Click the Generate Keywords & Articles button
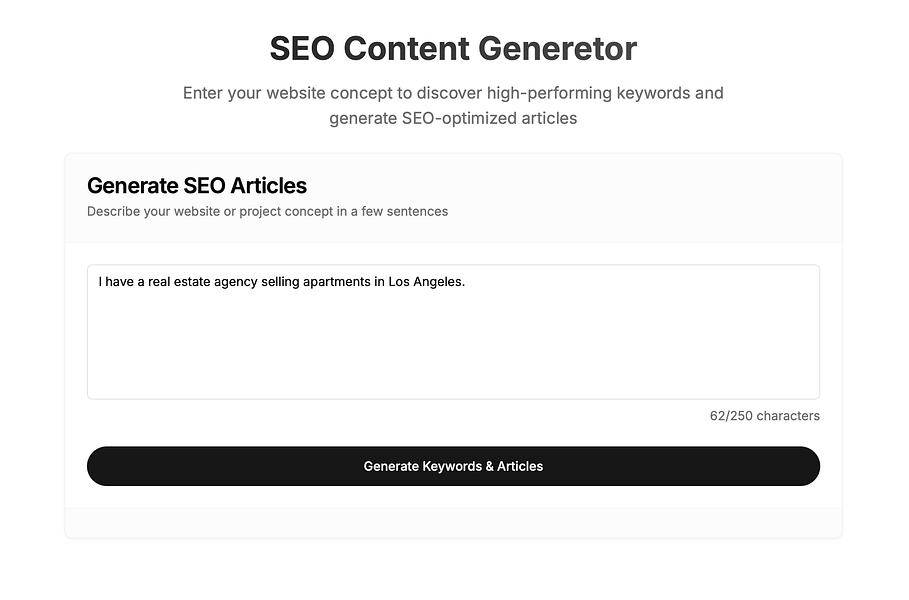The height and width of the screenshot is (600, 909). point(453,466)
